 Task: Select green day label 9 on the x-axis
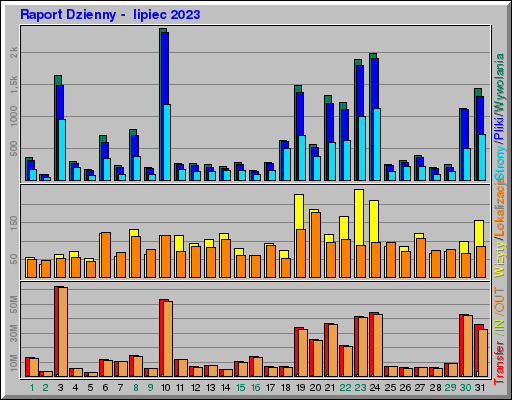pos(150,388)
